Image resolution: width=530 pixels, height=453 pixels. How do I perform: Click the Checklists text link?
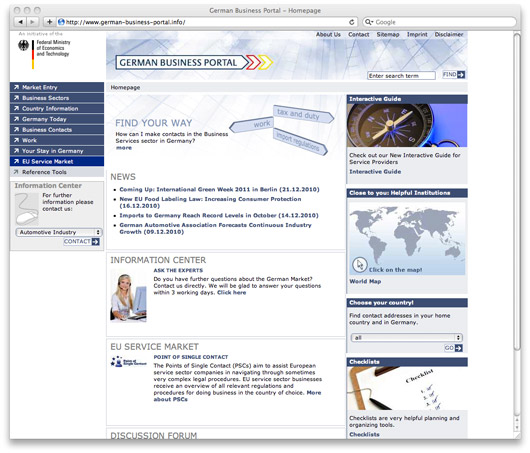coord(364,434)
